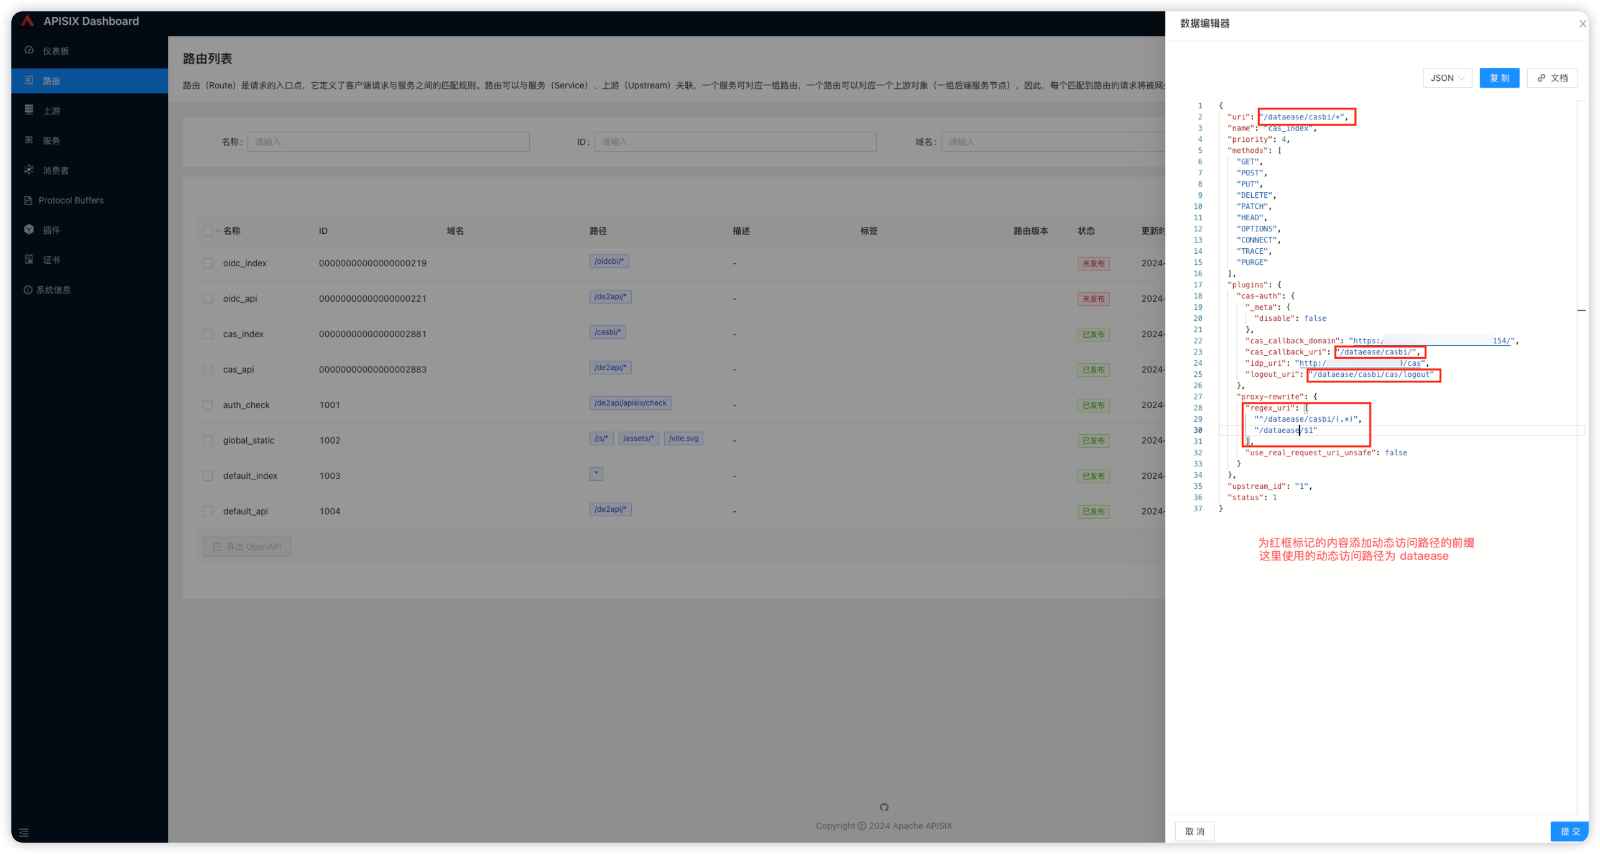This screenshot has width=1600, height=854.
Task: Open the JSON format dropdown
Action: point(1448,78)
